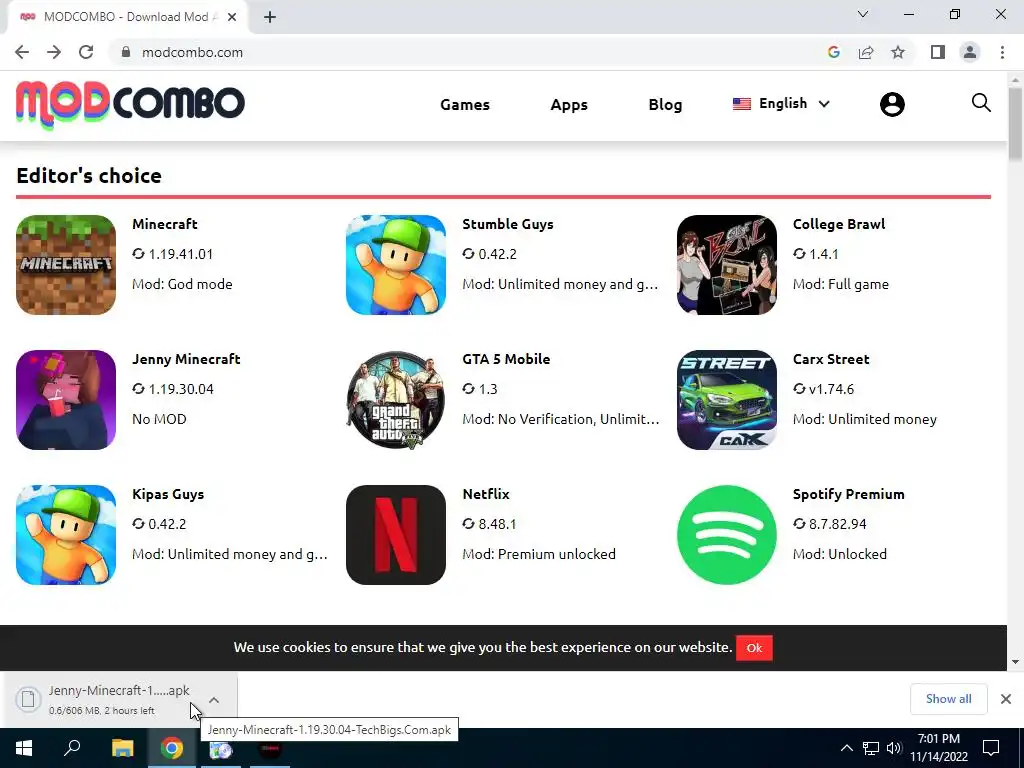Reload the page with refresh icon
This screenshot has height=768, width=1024.
click(86, 52)
